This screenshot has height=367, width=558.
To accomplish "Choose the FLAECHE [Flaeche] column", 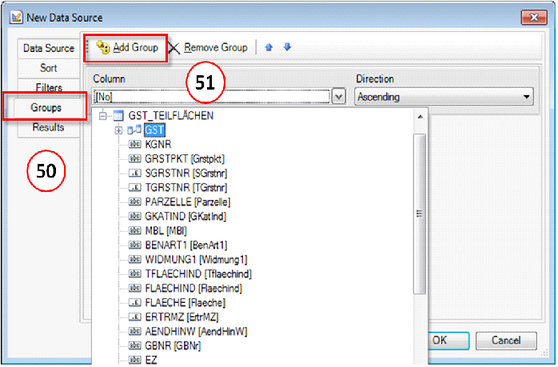I will coord(185,303).
